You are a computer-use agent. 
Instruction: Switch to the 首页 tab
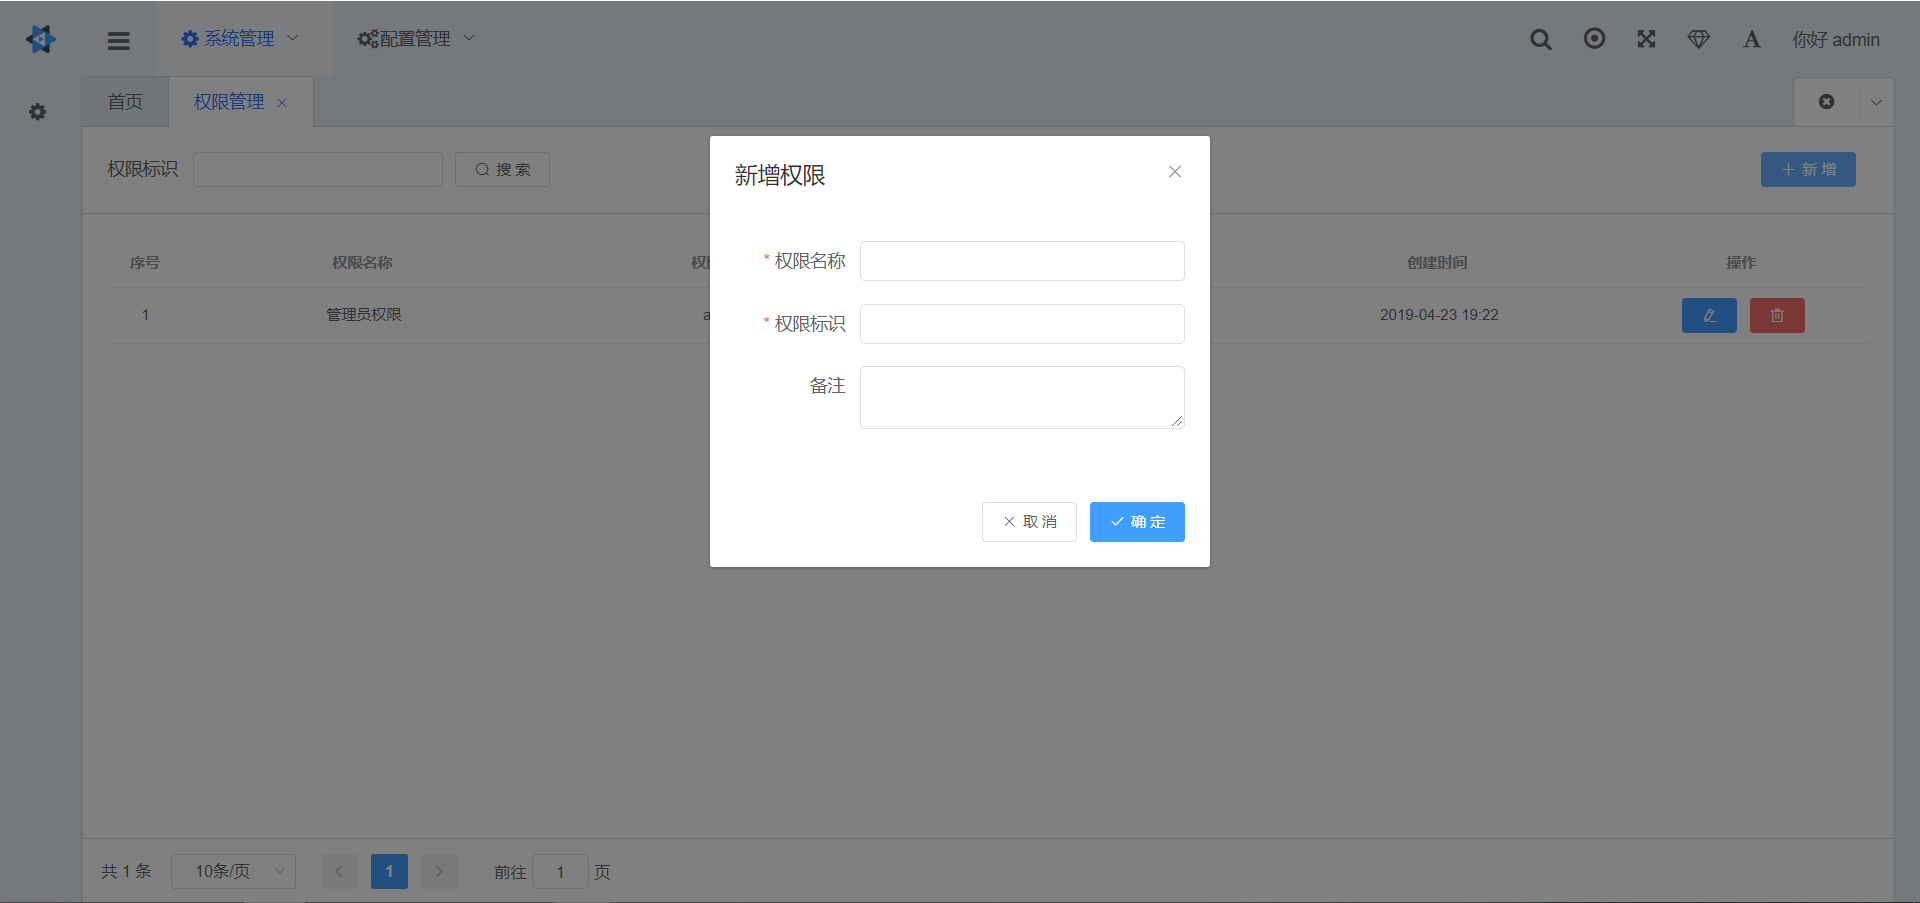coord(124,101)
